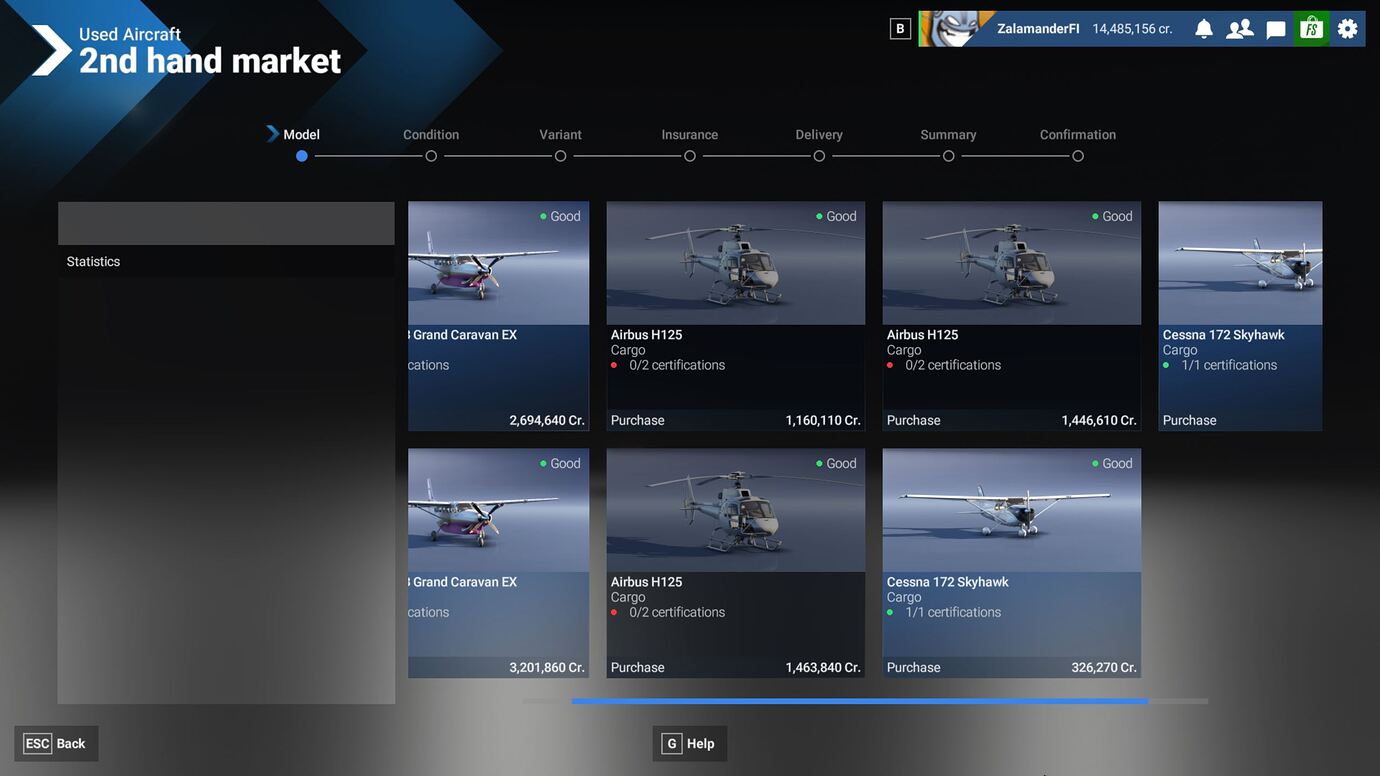Select the Model step
This screenshot has height=776, width=1380.
coord(301,134)
